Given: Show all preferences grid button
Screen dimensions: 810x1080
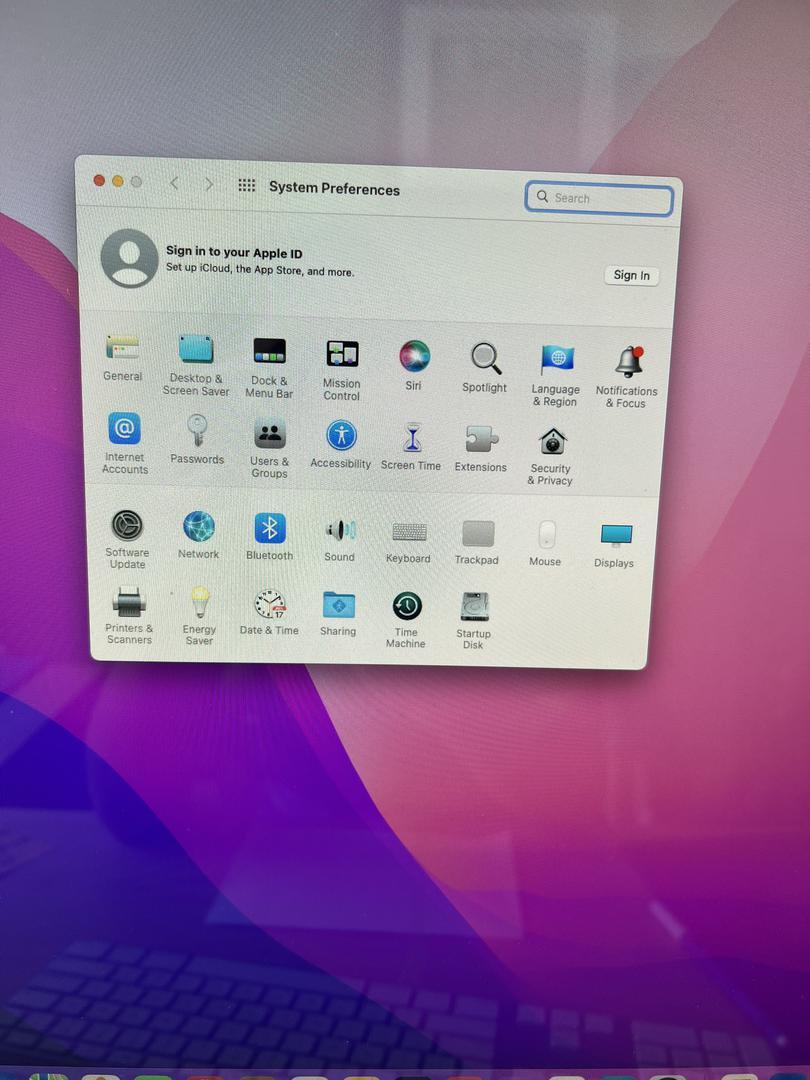Looking at the screenshot, I should (x=247, y=185).
